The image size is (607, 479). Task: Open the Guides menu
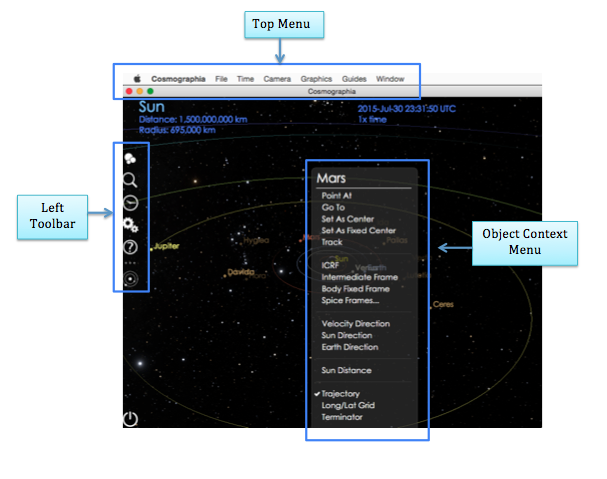354,78
